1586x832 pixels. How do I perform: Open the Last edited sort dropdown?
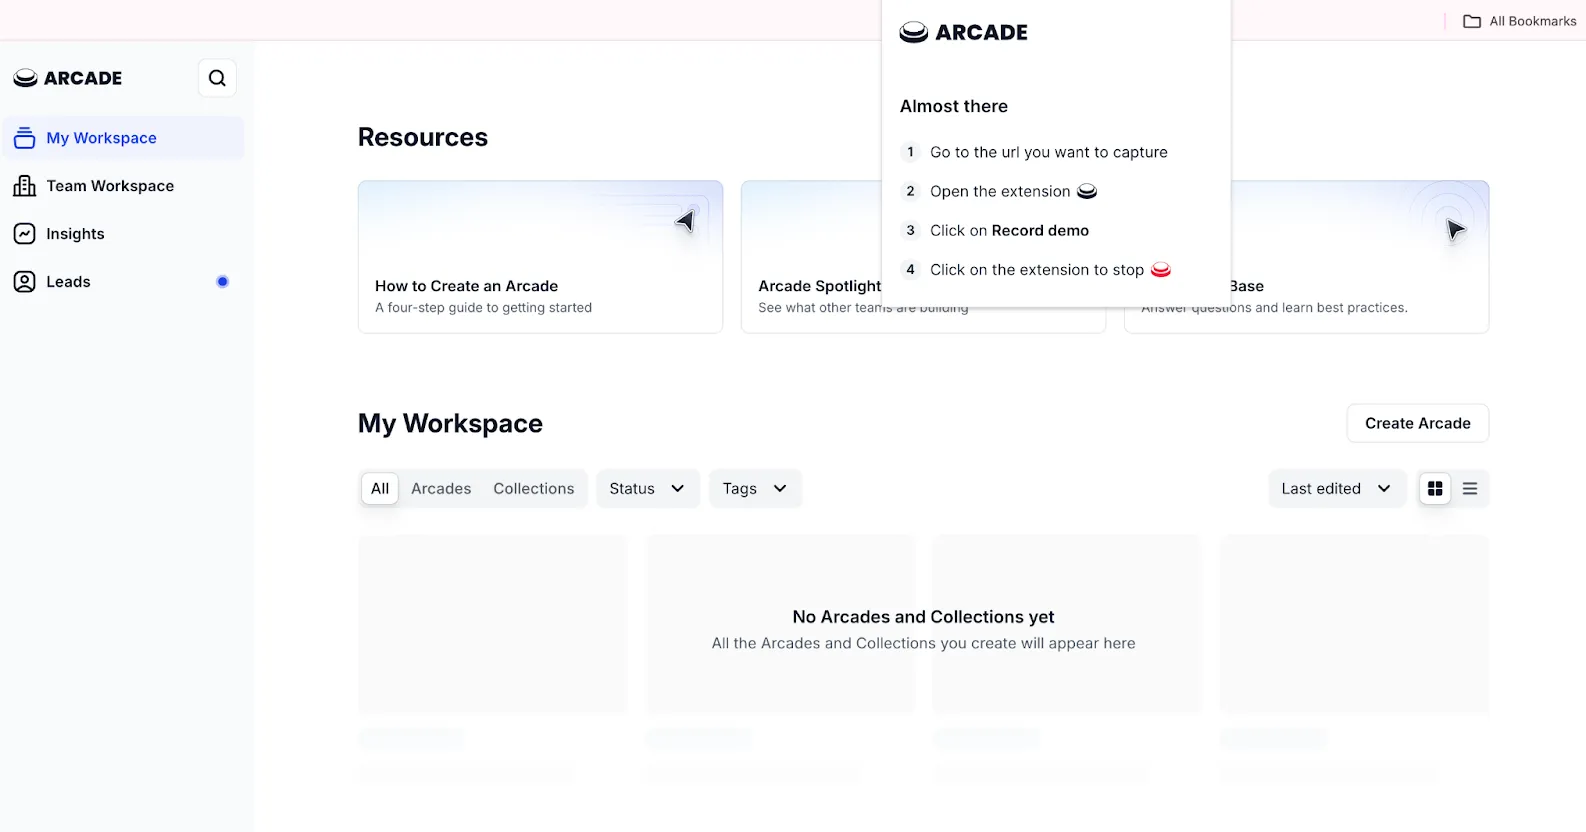tap(1337, 489)
